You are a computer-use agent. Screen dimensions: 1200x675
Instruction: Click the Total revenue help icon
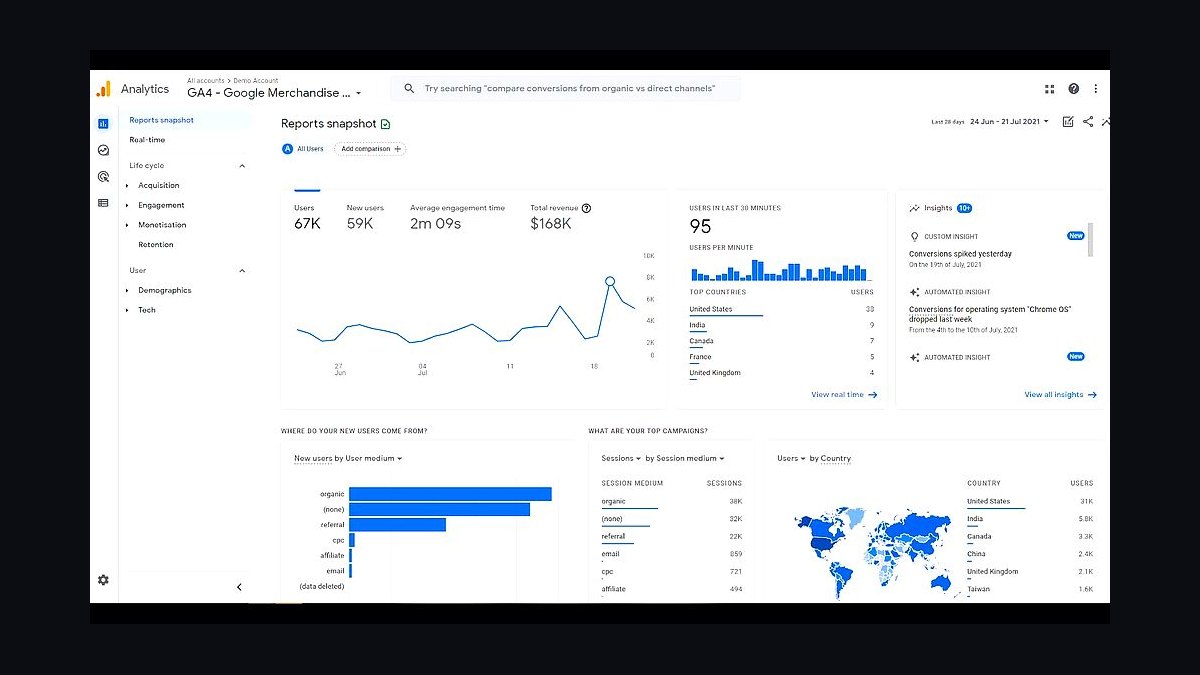tap(586, 208)
